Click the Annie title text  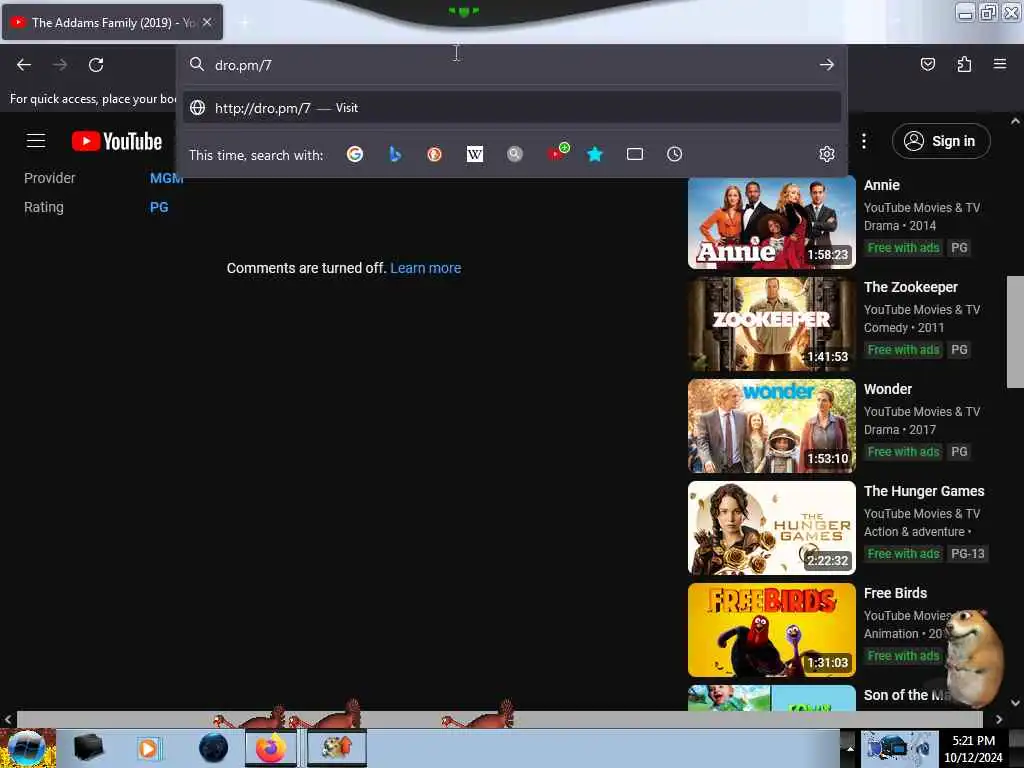pos(882,185)
